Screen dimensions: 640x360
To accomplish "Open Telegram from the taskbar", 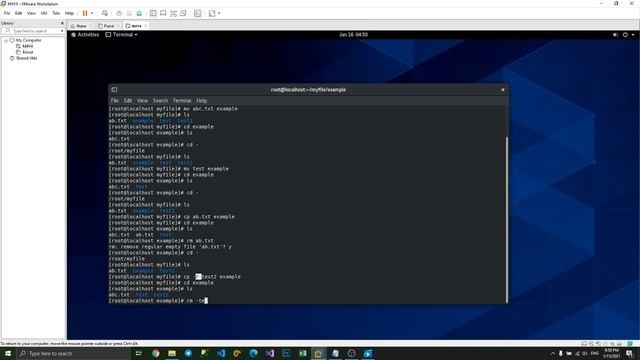I will 188,353.
